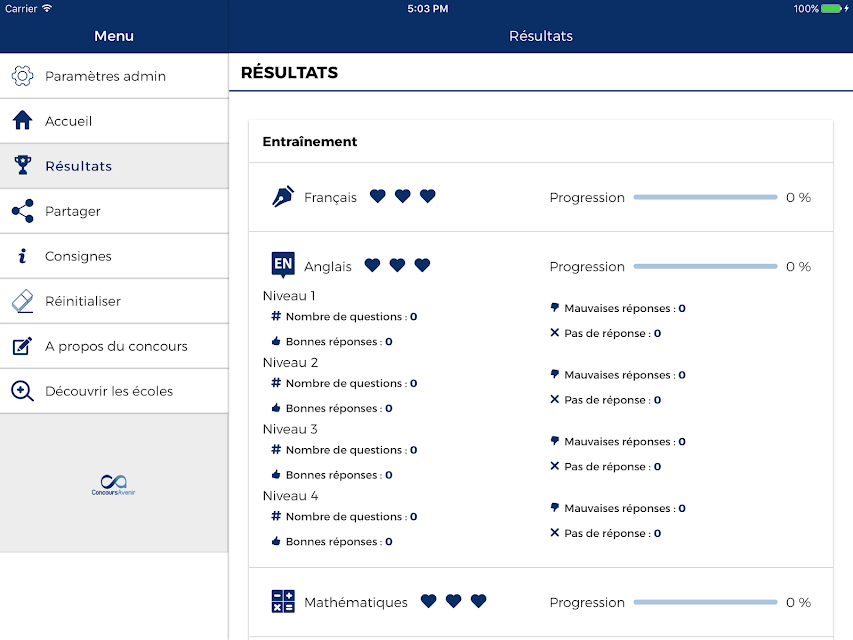This screenshot has height=640, width=853.
Task: Click the Wi-Fi icon in the status bar
Action: click(47, 8)
